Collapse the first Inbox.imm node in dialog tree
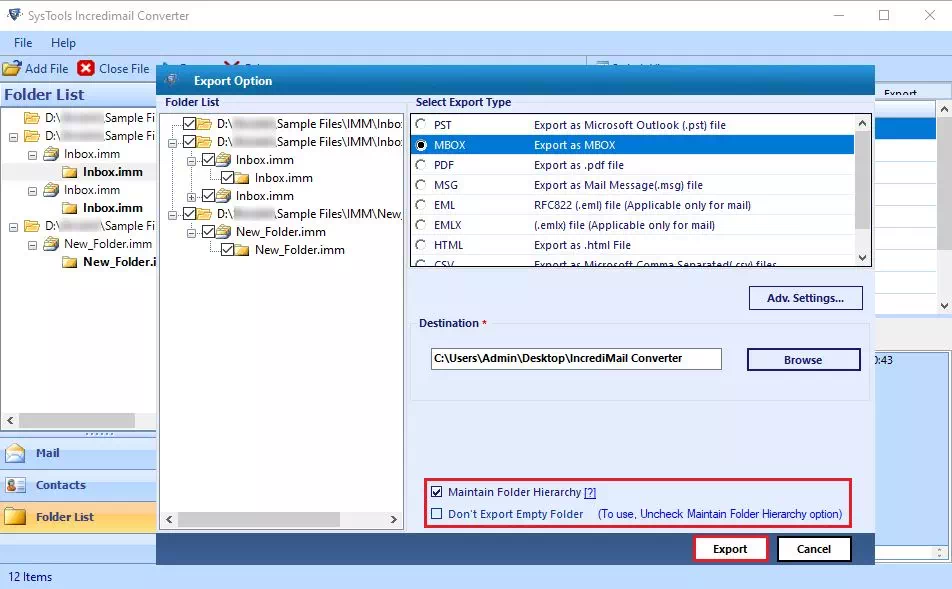 pyautogui.click(x=191, y=161)
